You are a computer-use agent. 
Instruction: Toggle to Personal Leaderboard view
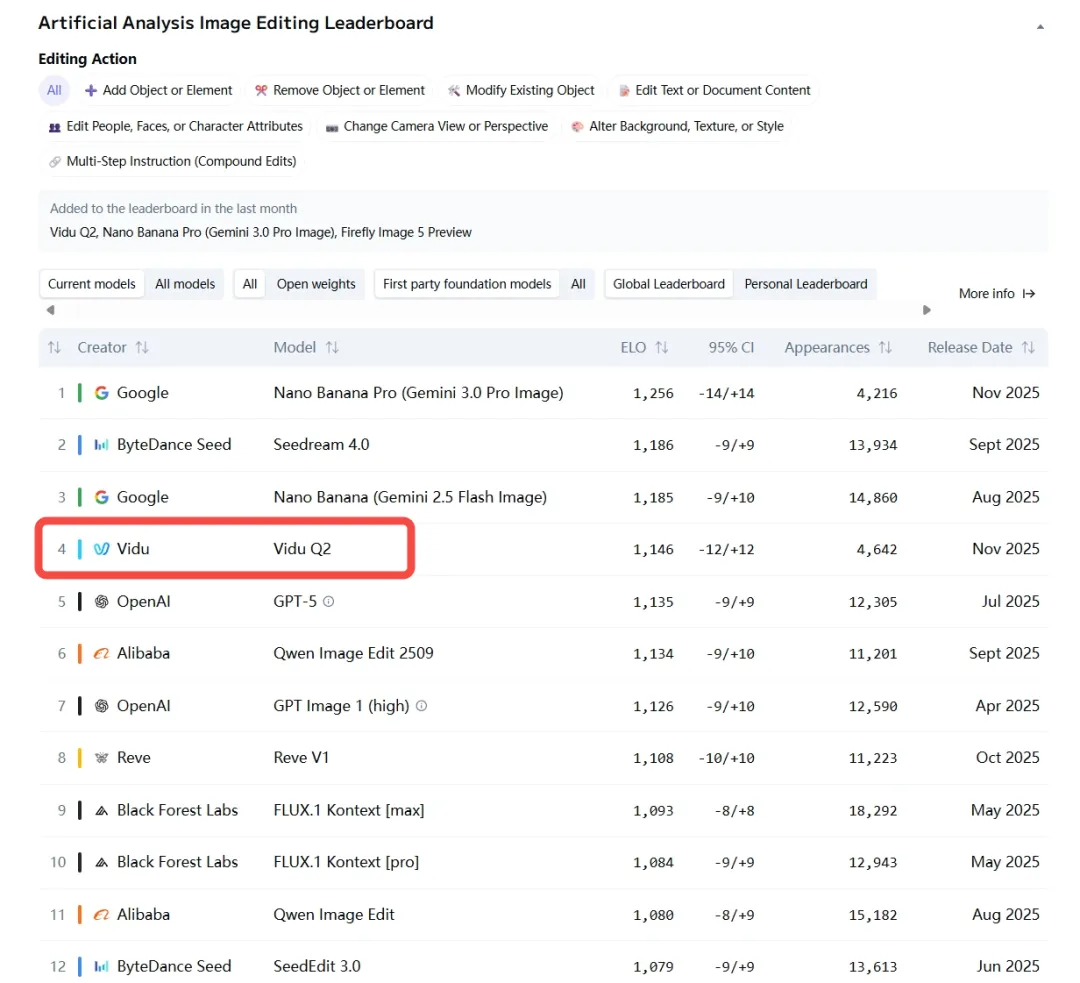tap(805, 284)
